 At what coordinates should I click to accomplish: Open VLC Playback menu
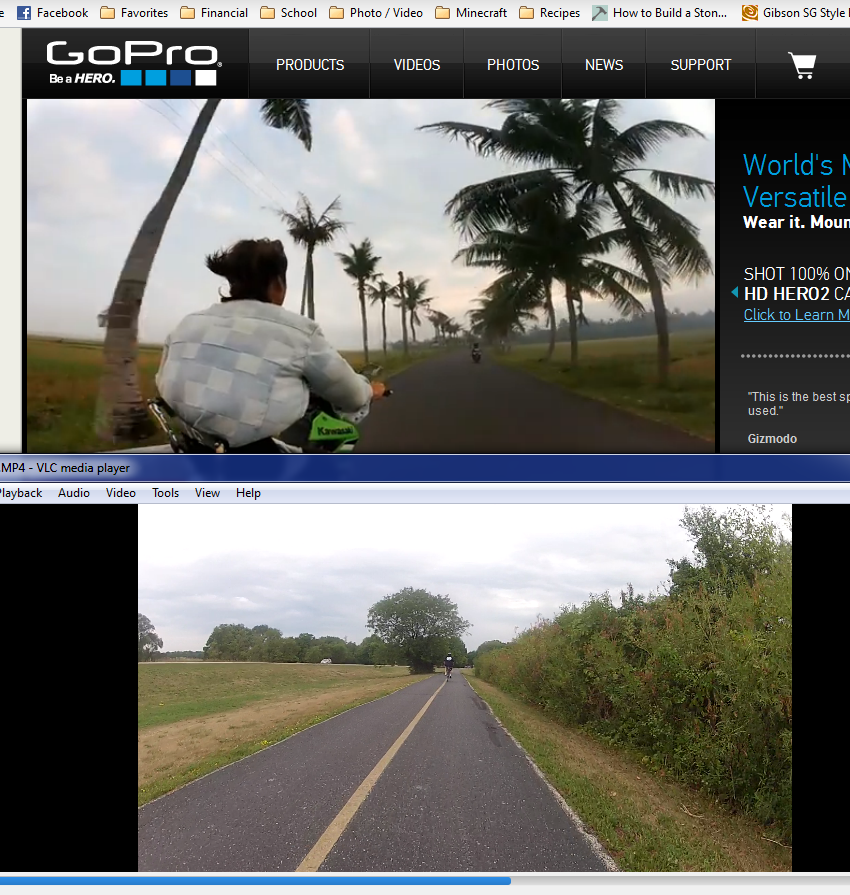[x=21, y=493]
